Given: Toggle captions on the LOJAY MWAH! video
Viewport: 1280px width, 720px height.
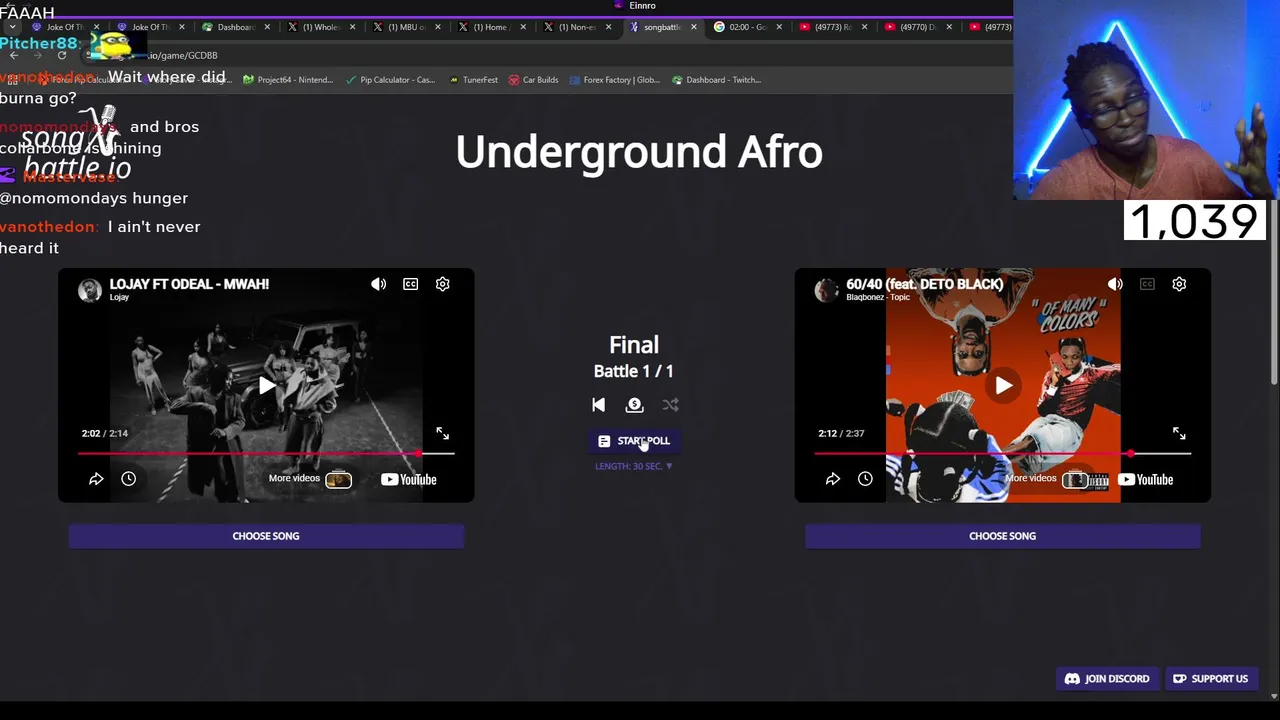Looking at the screenshot, I should [x=410, y=284].
